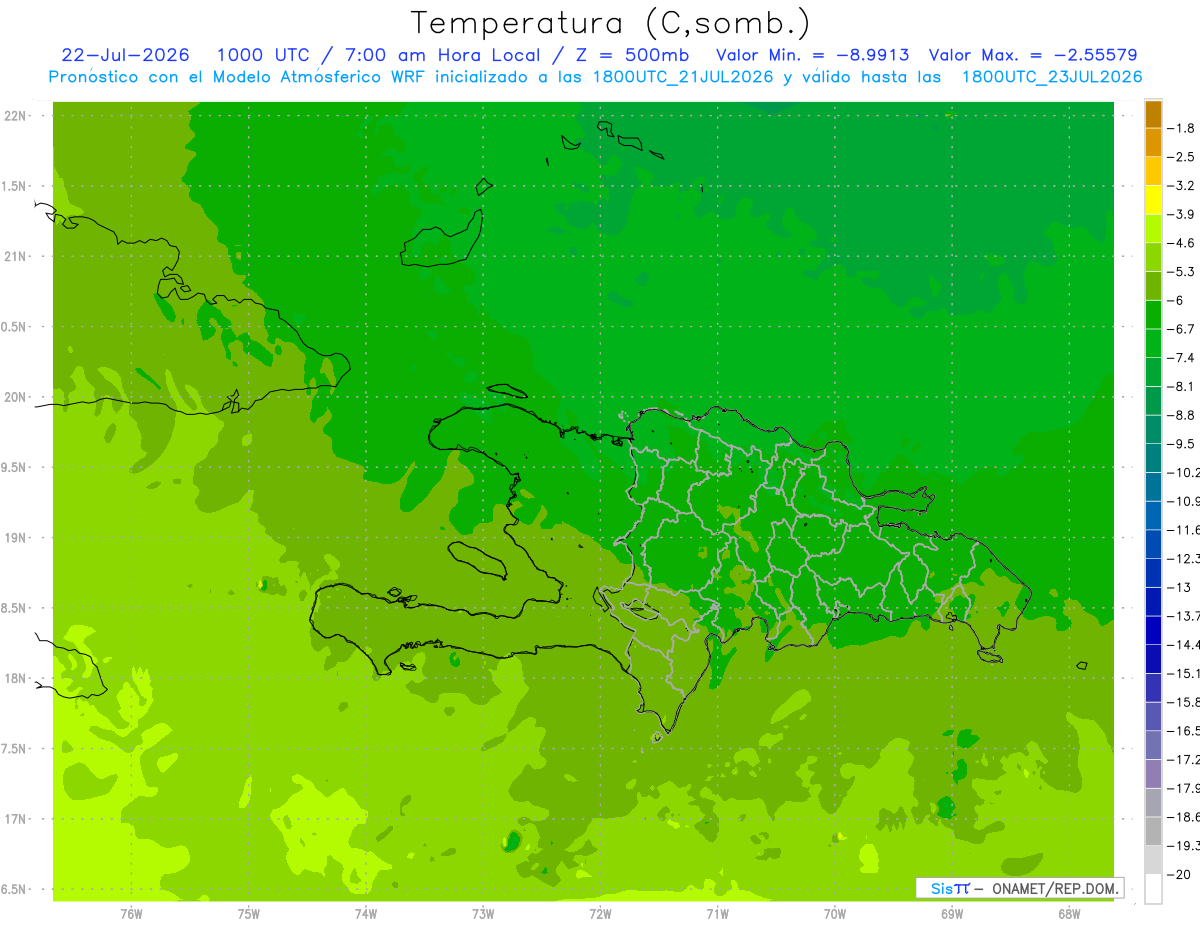This screenshot has height=927, width=1200.
Task: Click the "-6.7" value on the color scale
Action: pos(1182,329)
